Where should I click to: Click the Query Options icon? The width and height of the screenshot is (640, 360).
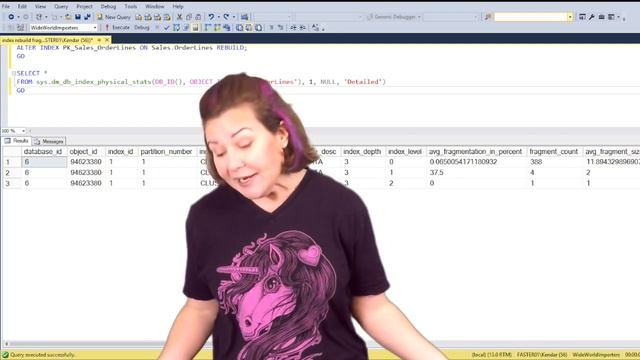[186, 28]
